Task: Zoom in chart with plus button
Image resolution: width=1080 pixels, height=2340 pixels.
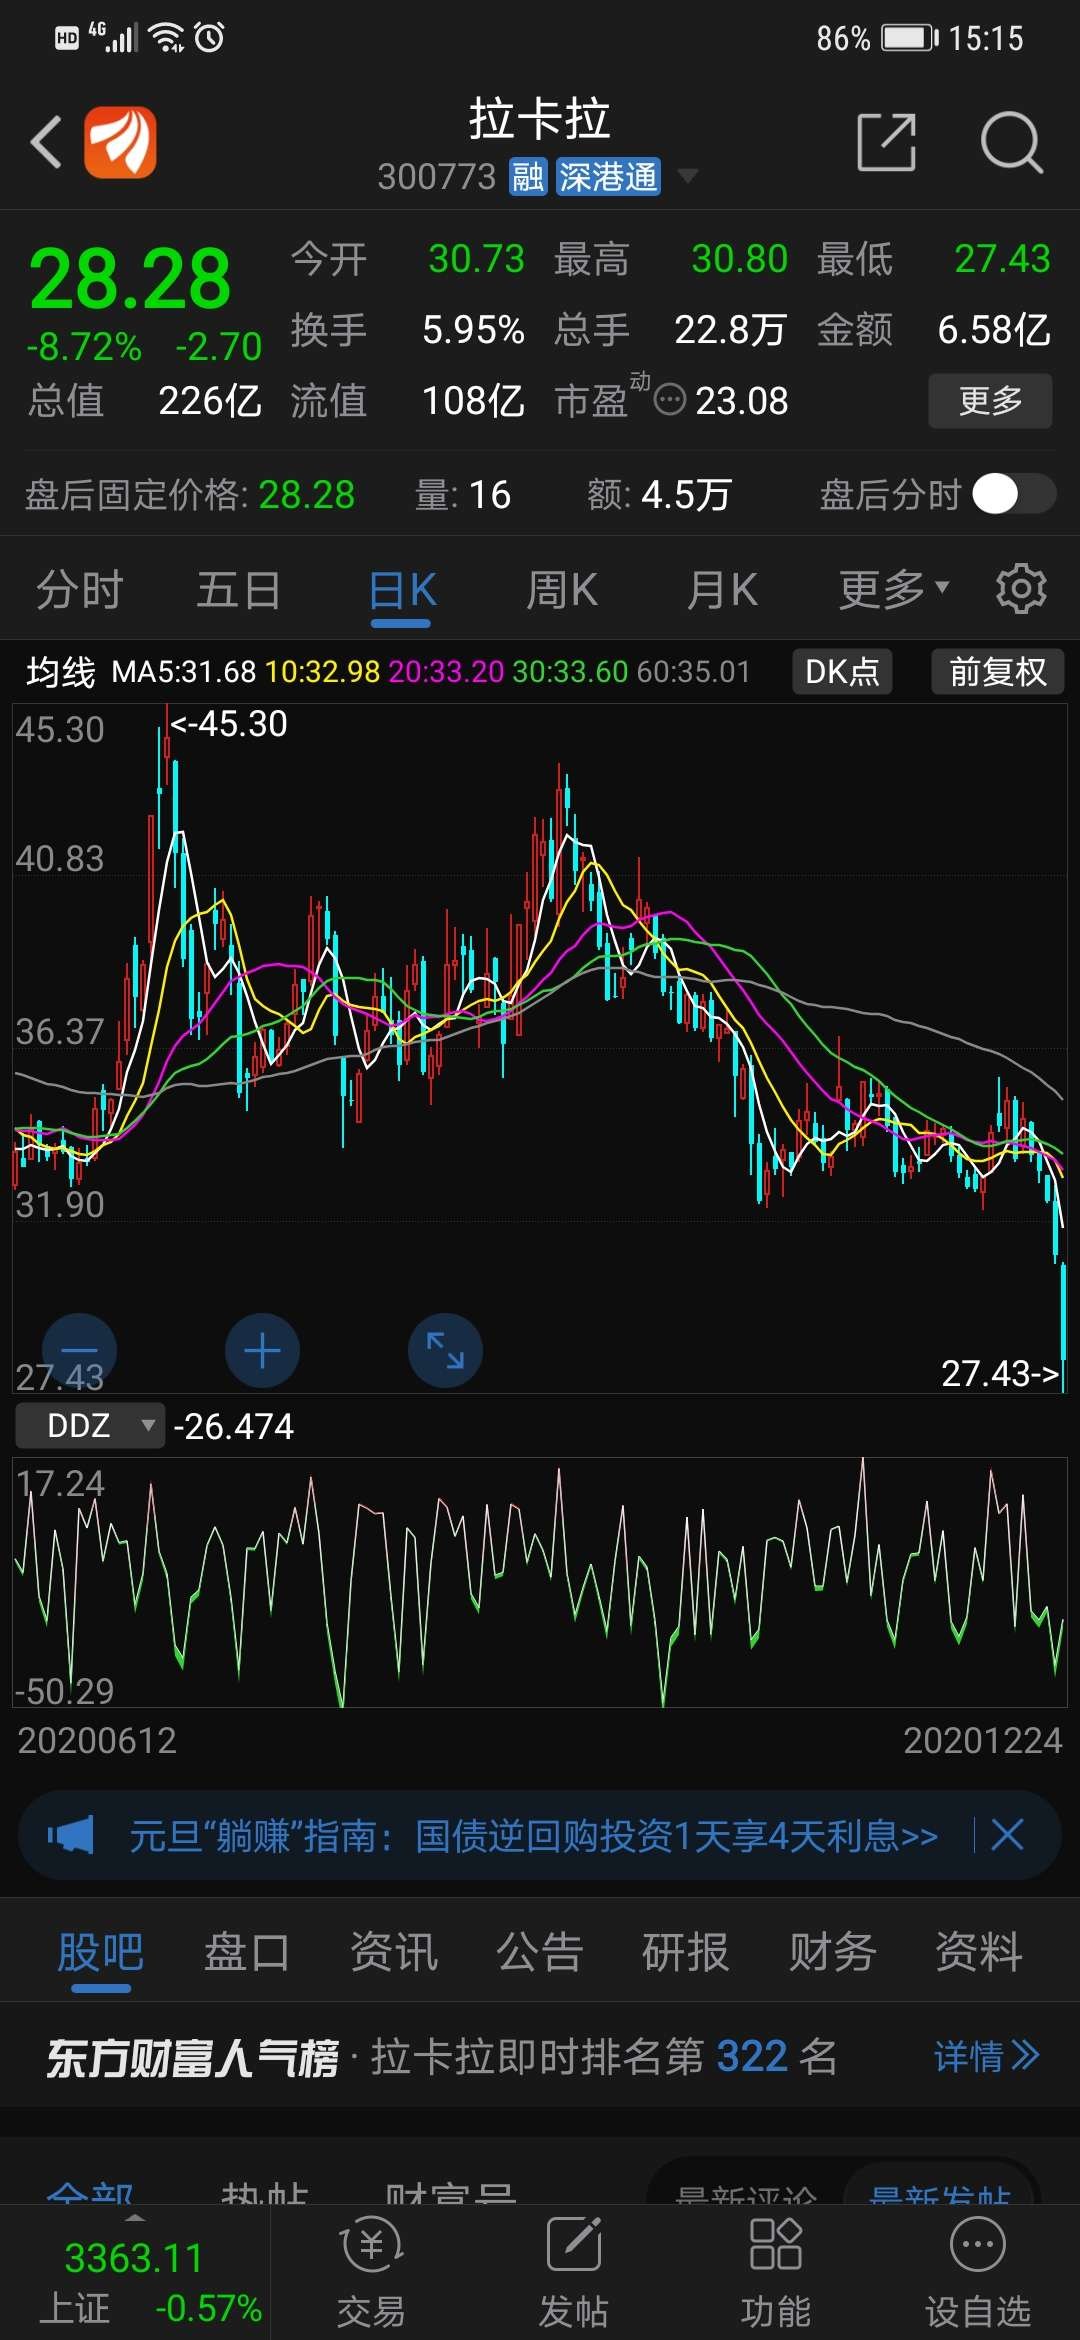Action: point(262,1350)
